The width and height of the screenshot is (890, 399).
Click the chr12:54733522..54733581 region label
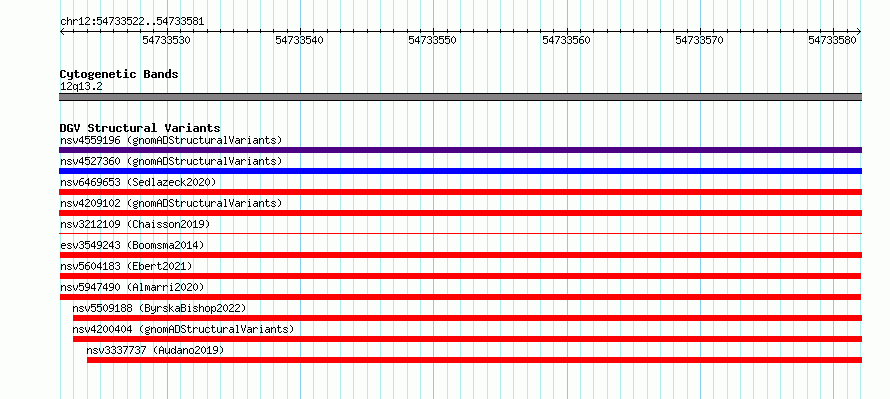tap(132, 22)
